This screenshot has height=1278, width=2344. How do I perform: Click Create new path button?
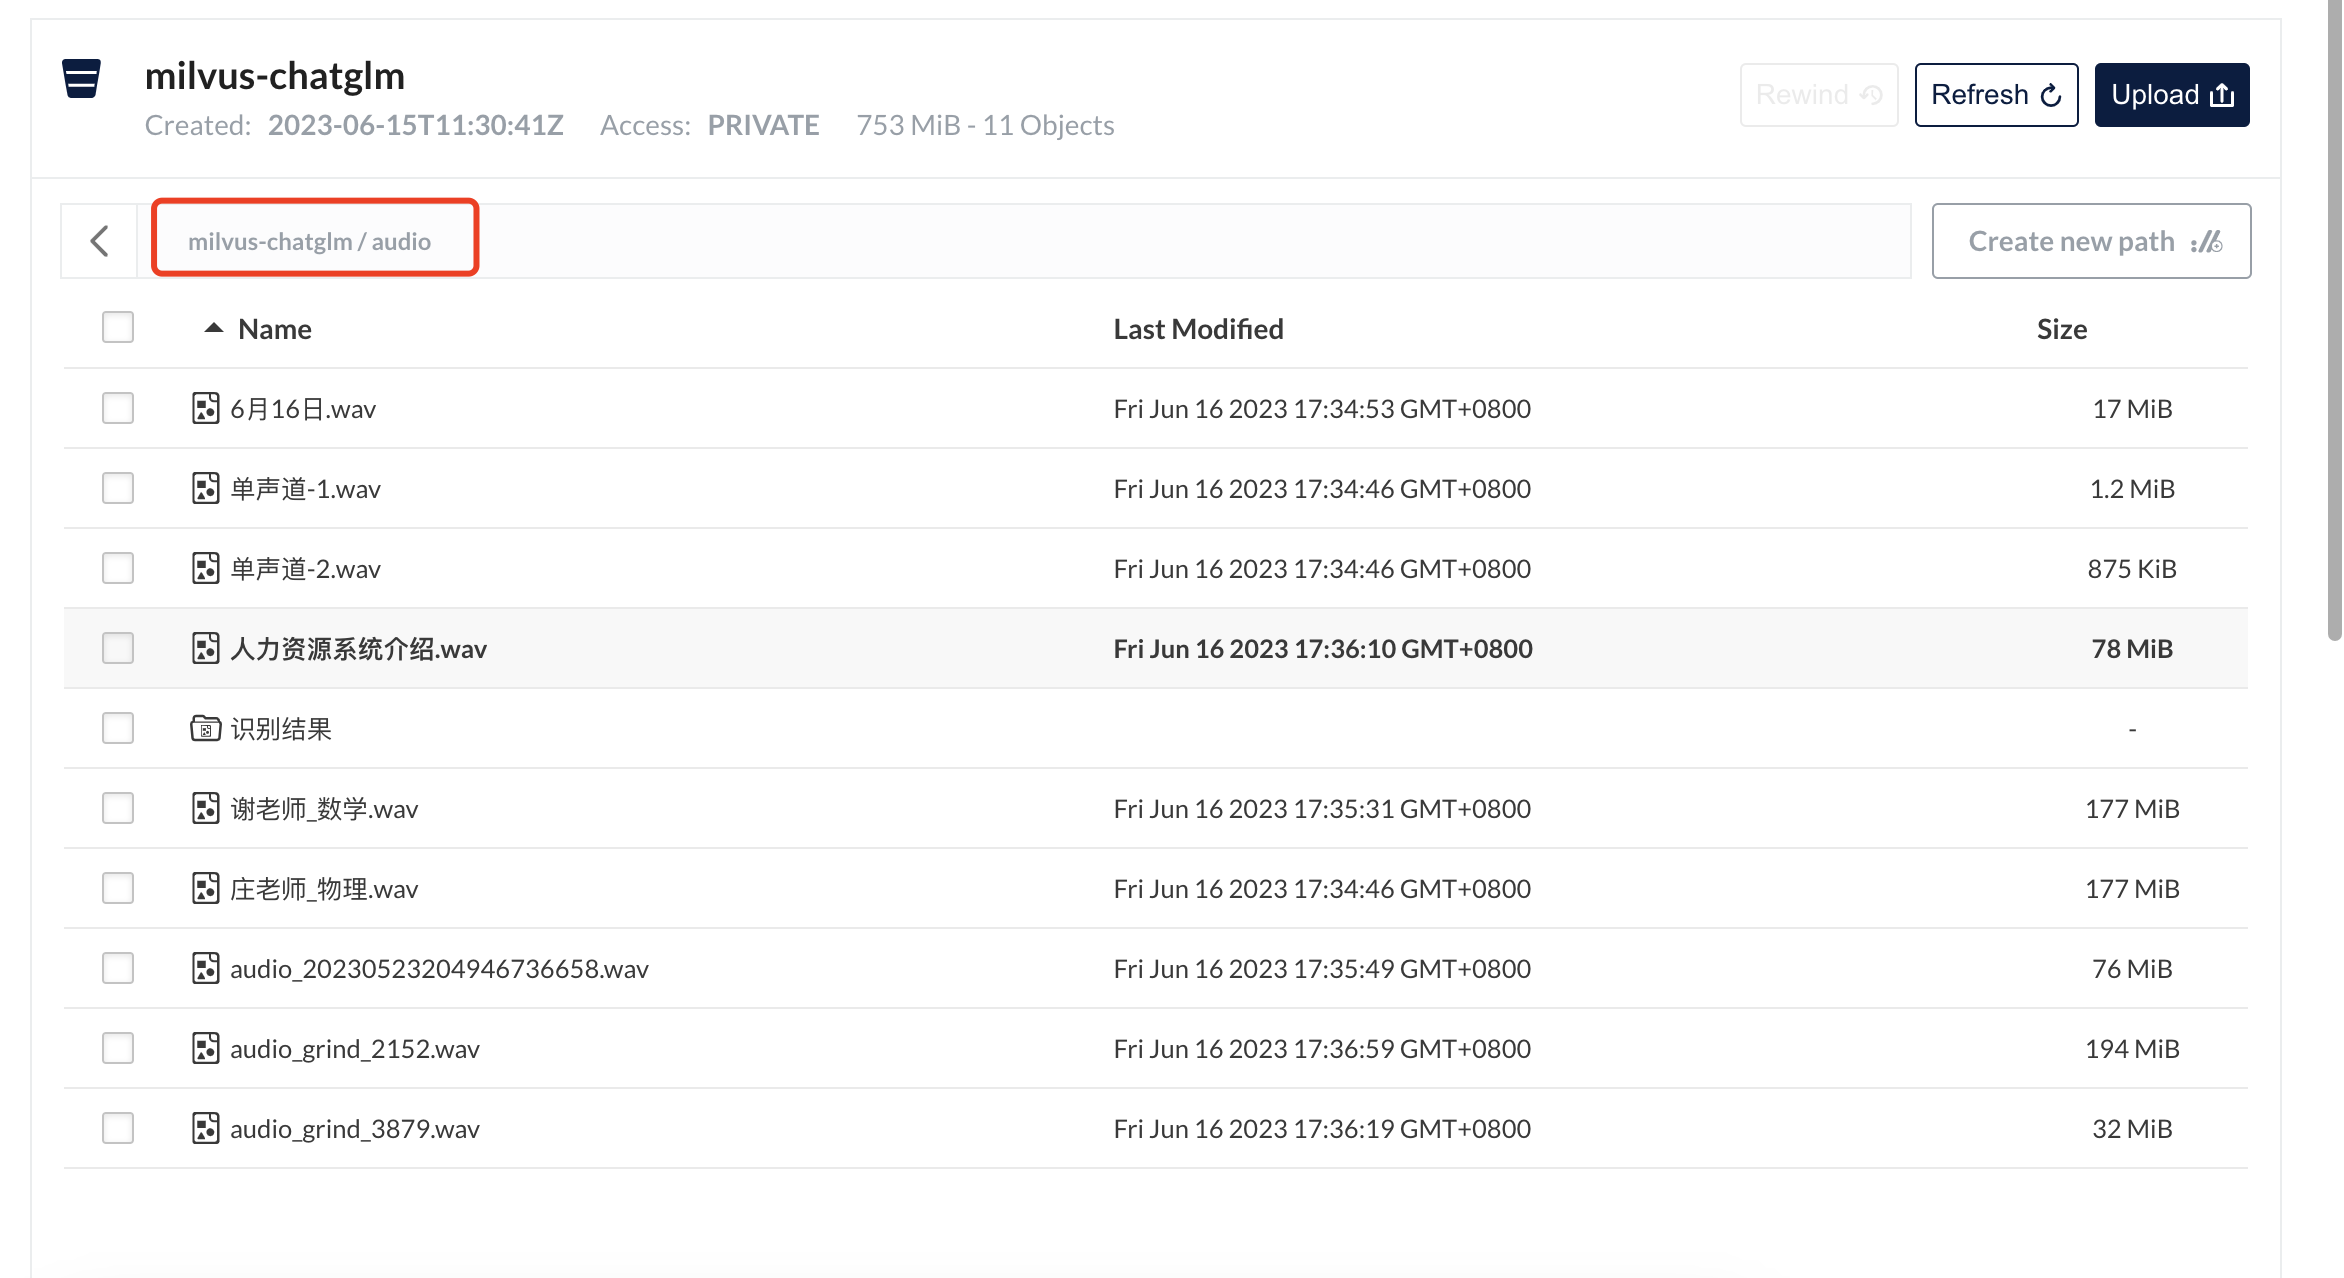pos(2091,241)
